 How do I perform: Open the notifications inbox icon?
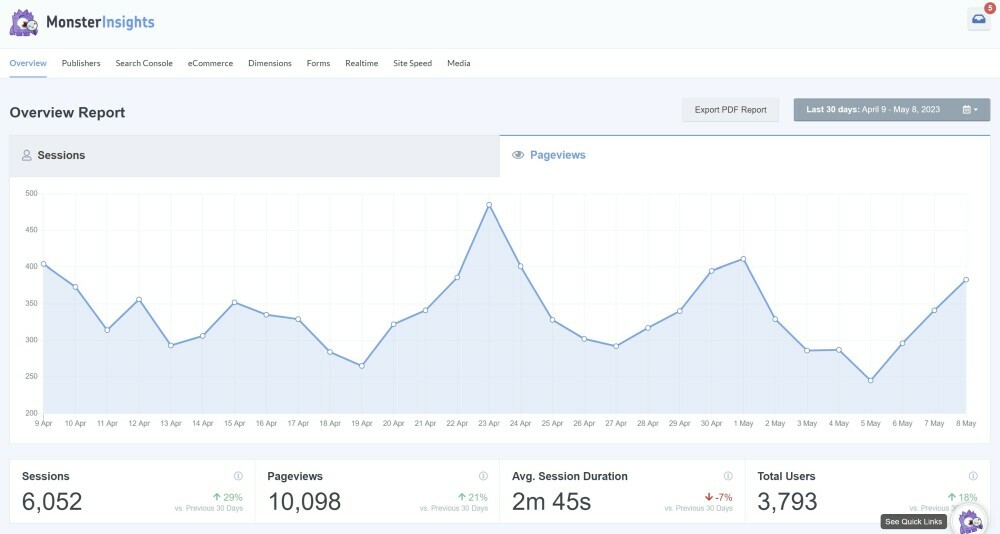(978, 19)
